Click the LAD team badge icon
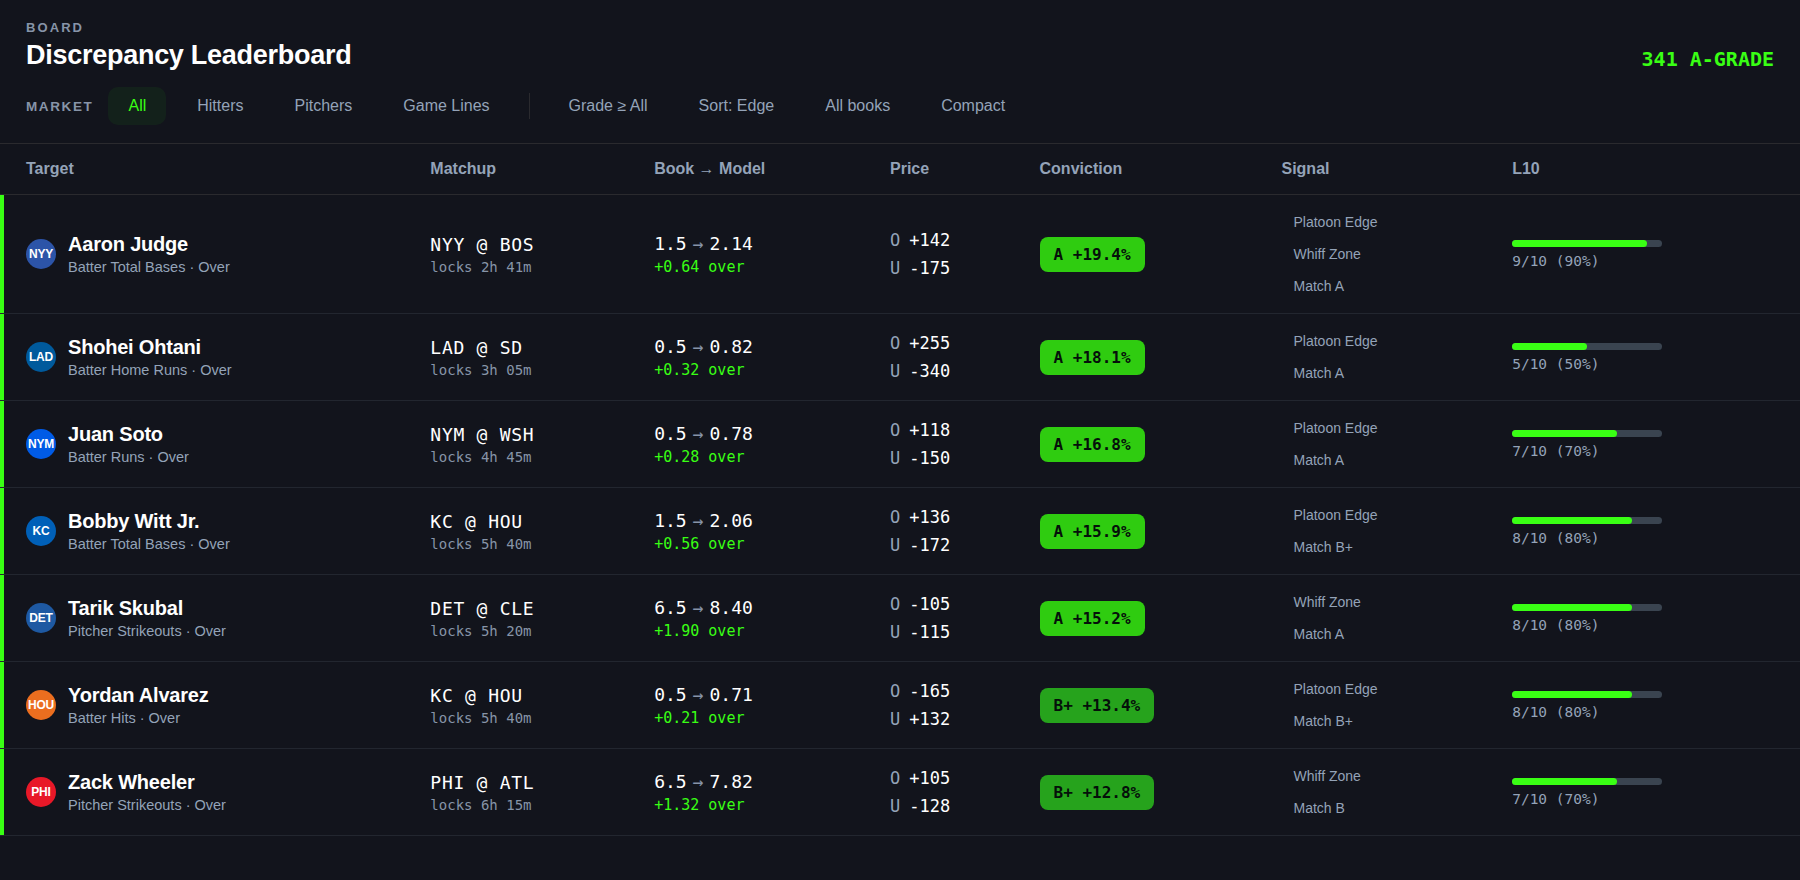Image resolution: width=1800 pixels, height=880 pixels. tap(41, 357)
